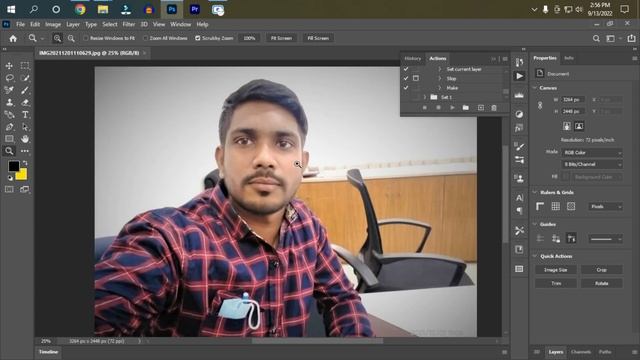Screen dimensions: 640x360
Task: Toggle check for Set current layer step
Action: tap(406, 69)
